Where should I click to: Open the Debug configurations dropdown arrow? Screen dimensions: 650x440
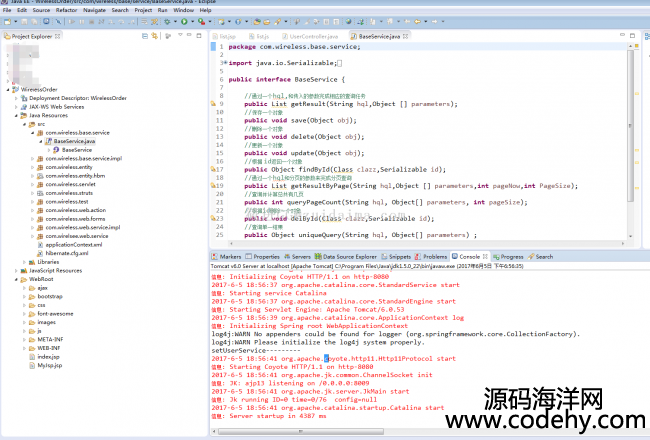point(175,22)
